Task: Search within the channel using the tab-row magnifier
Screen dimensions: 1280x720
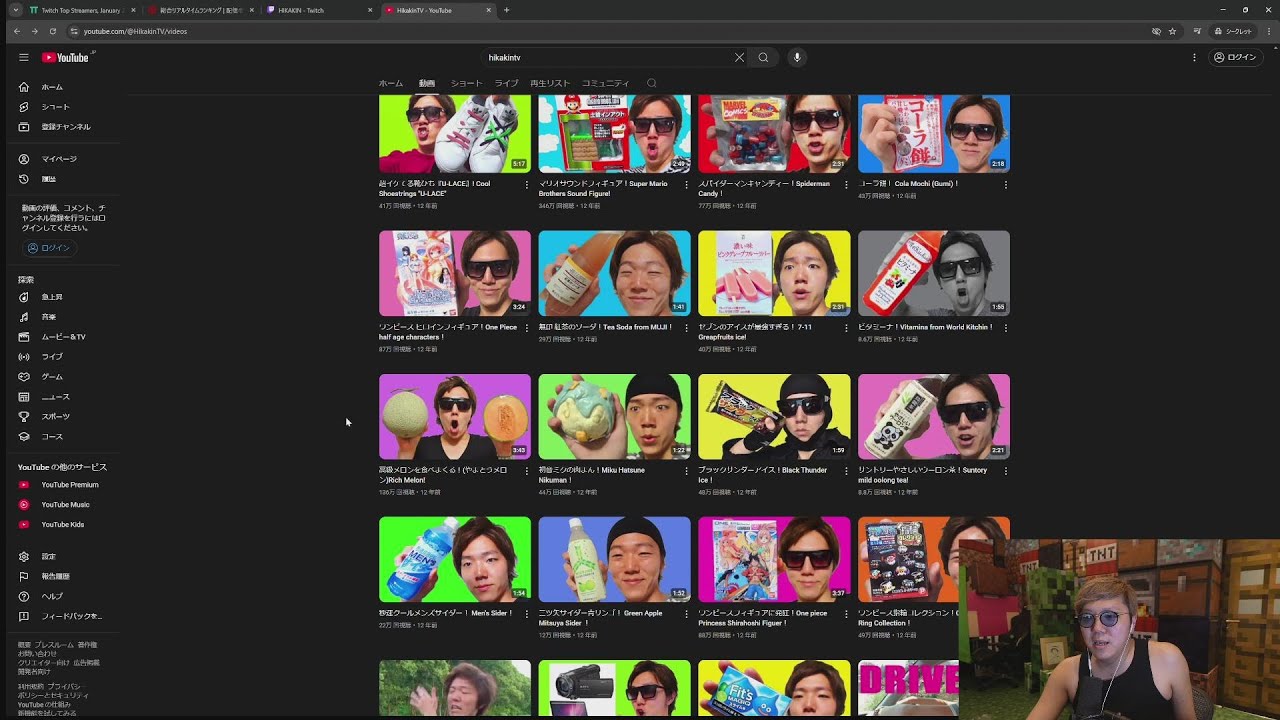Action: tap(652, 83)
